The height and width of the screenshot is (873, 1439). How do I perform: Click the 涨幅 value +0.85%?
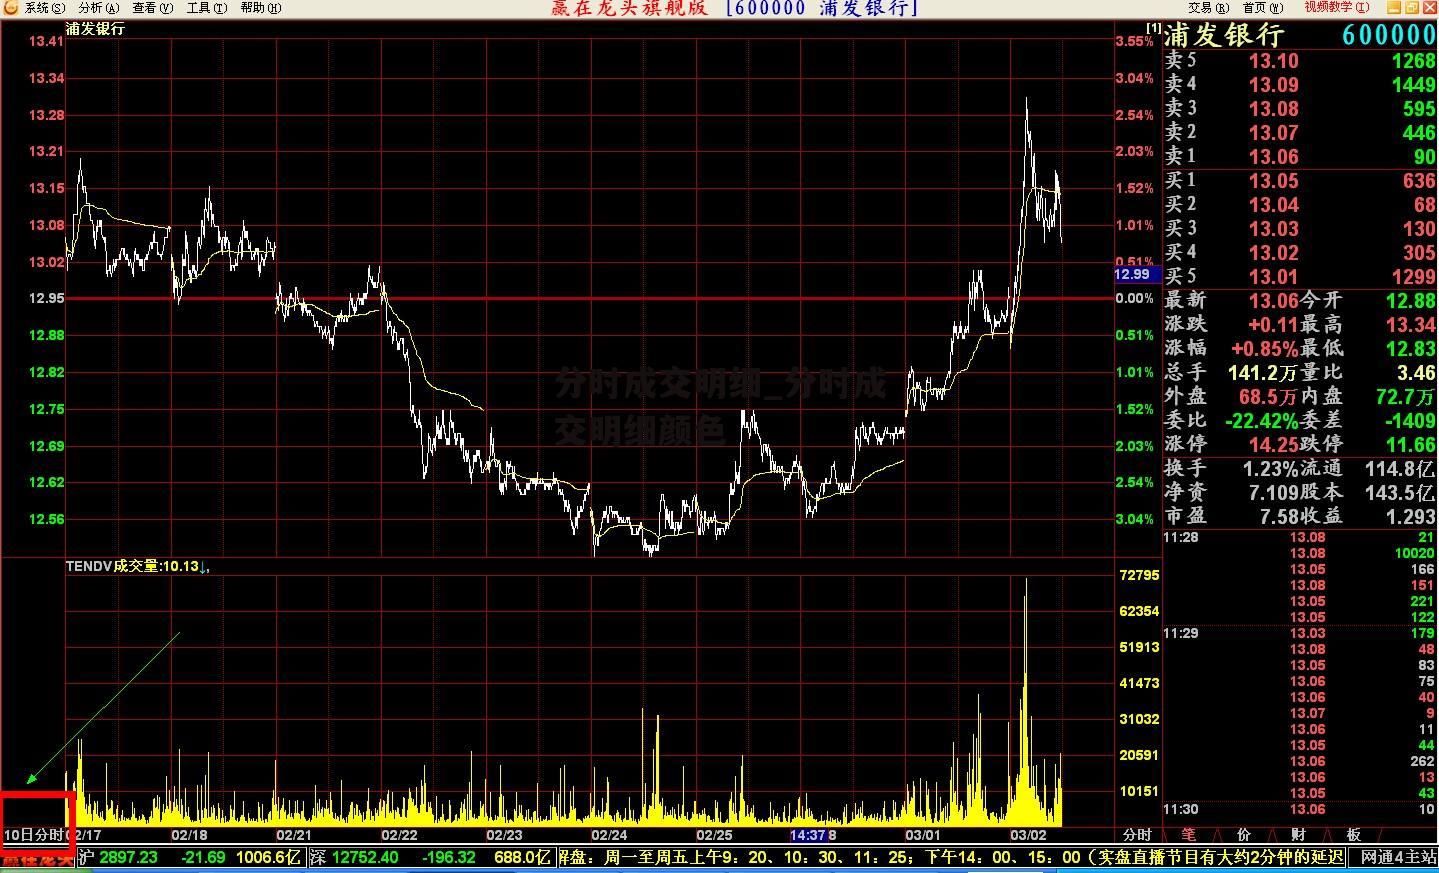1264,349
